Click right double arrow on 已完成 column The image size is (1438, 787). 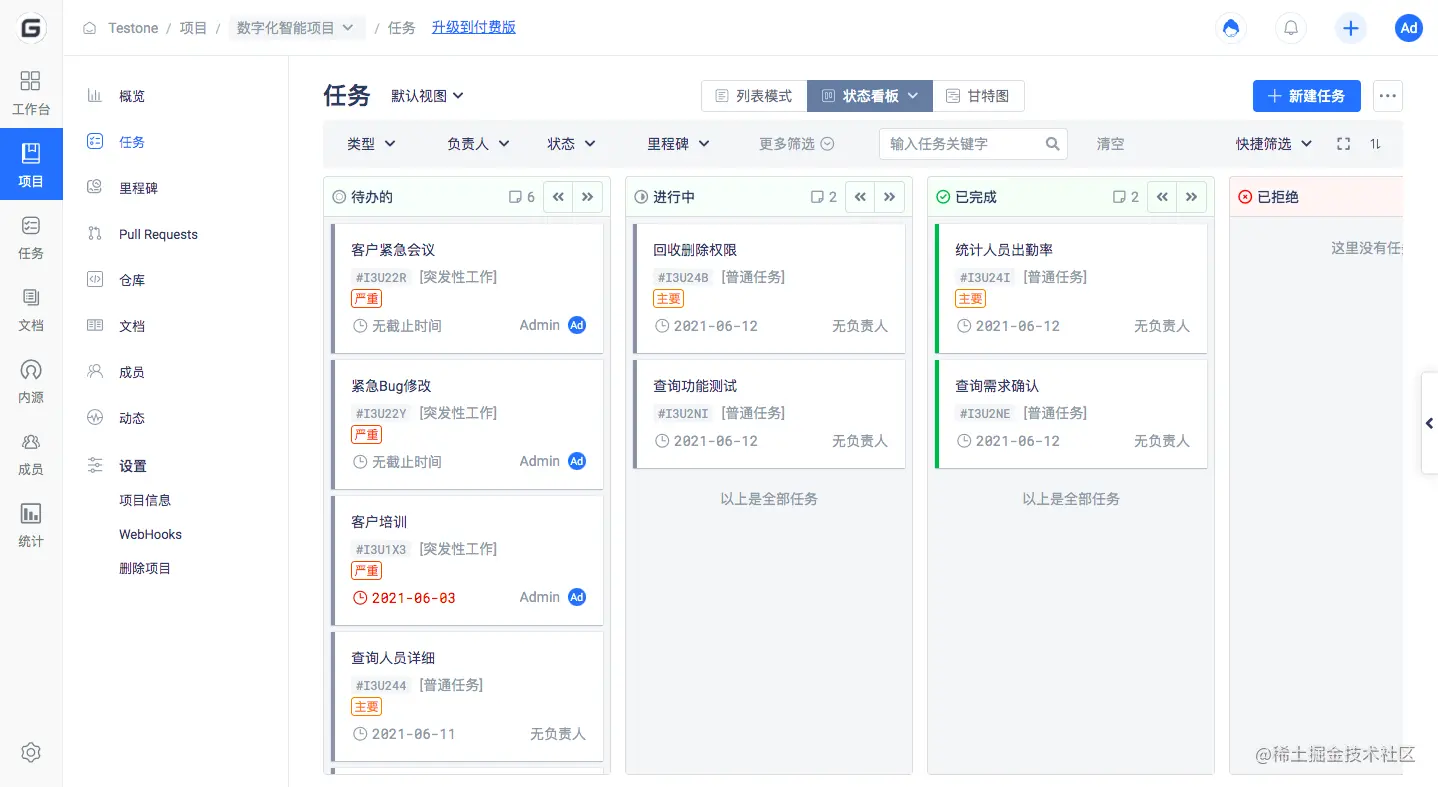click(x=1192, y=197)
